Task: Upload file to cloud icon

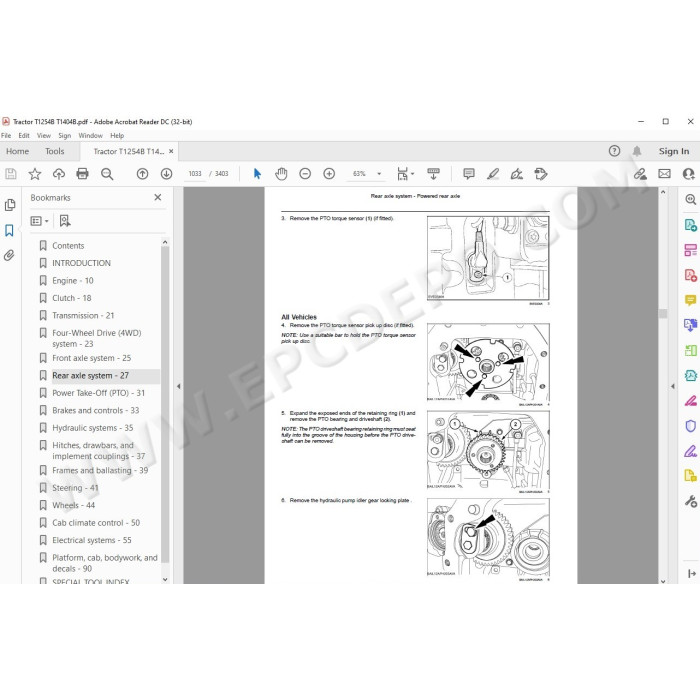Action: (59, 174)
